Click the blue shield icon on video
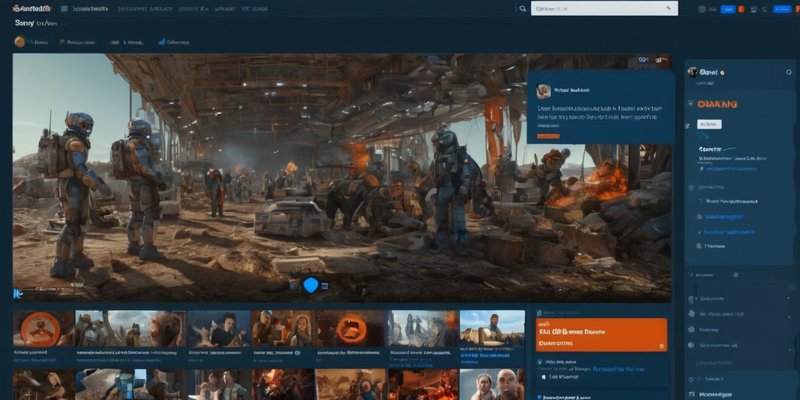Viewport: 800px width, 400px height. [x=311, y=285]
